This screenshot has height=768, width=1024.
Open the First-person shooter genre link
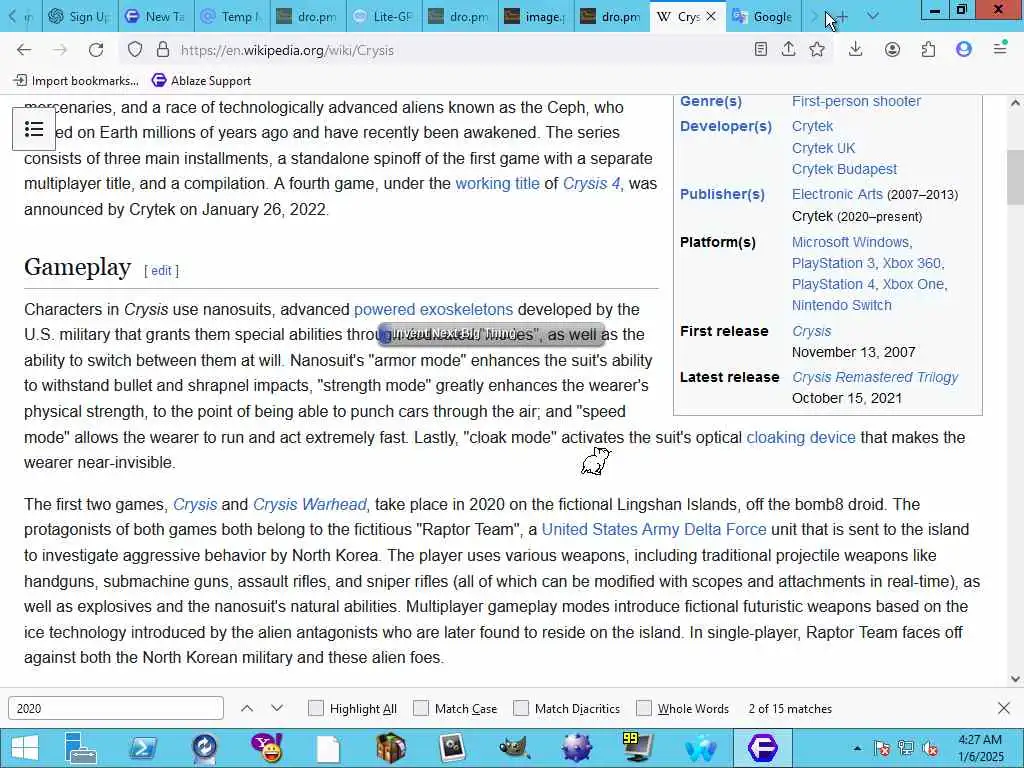856,101
